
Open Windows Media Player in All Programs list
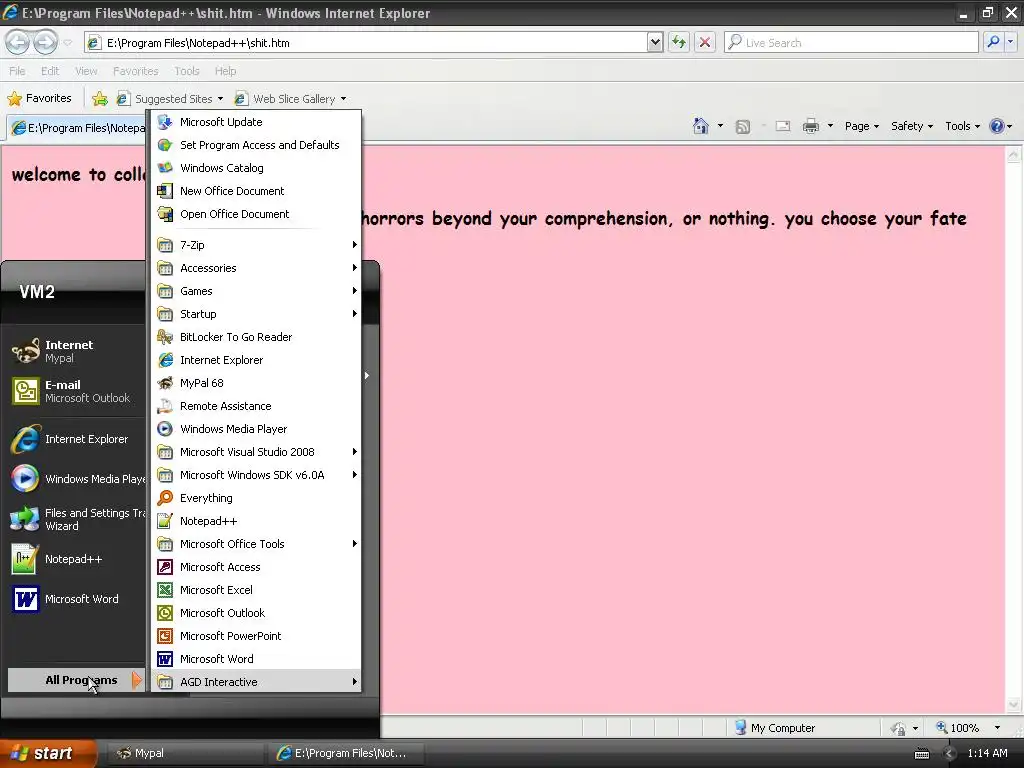point(256,429)
